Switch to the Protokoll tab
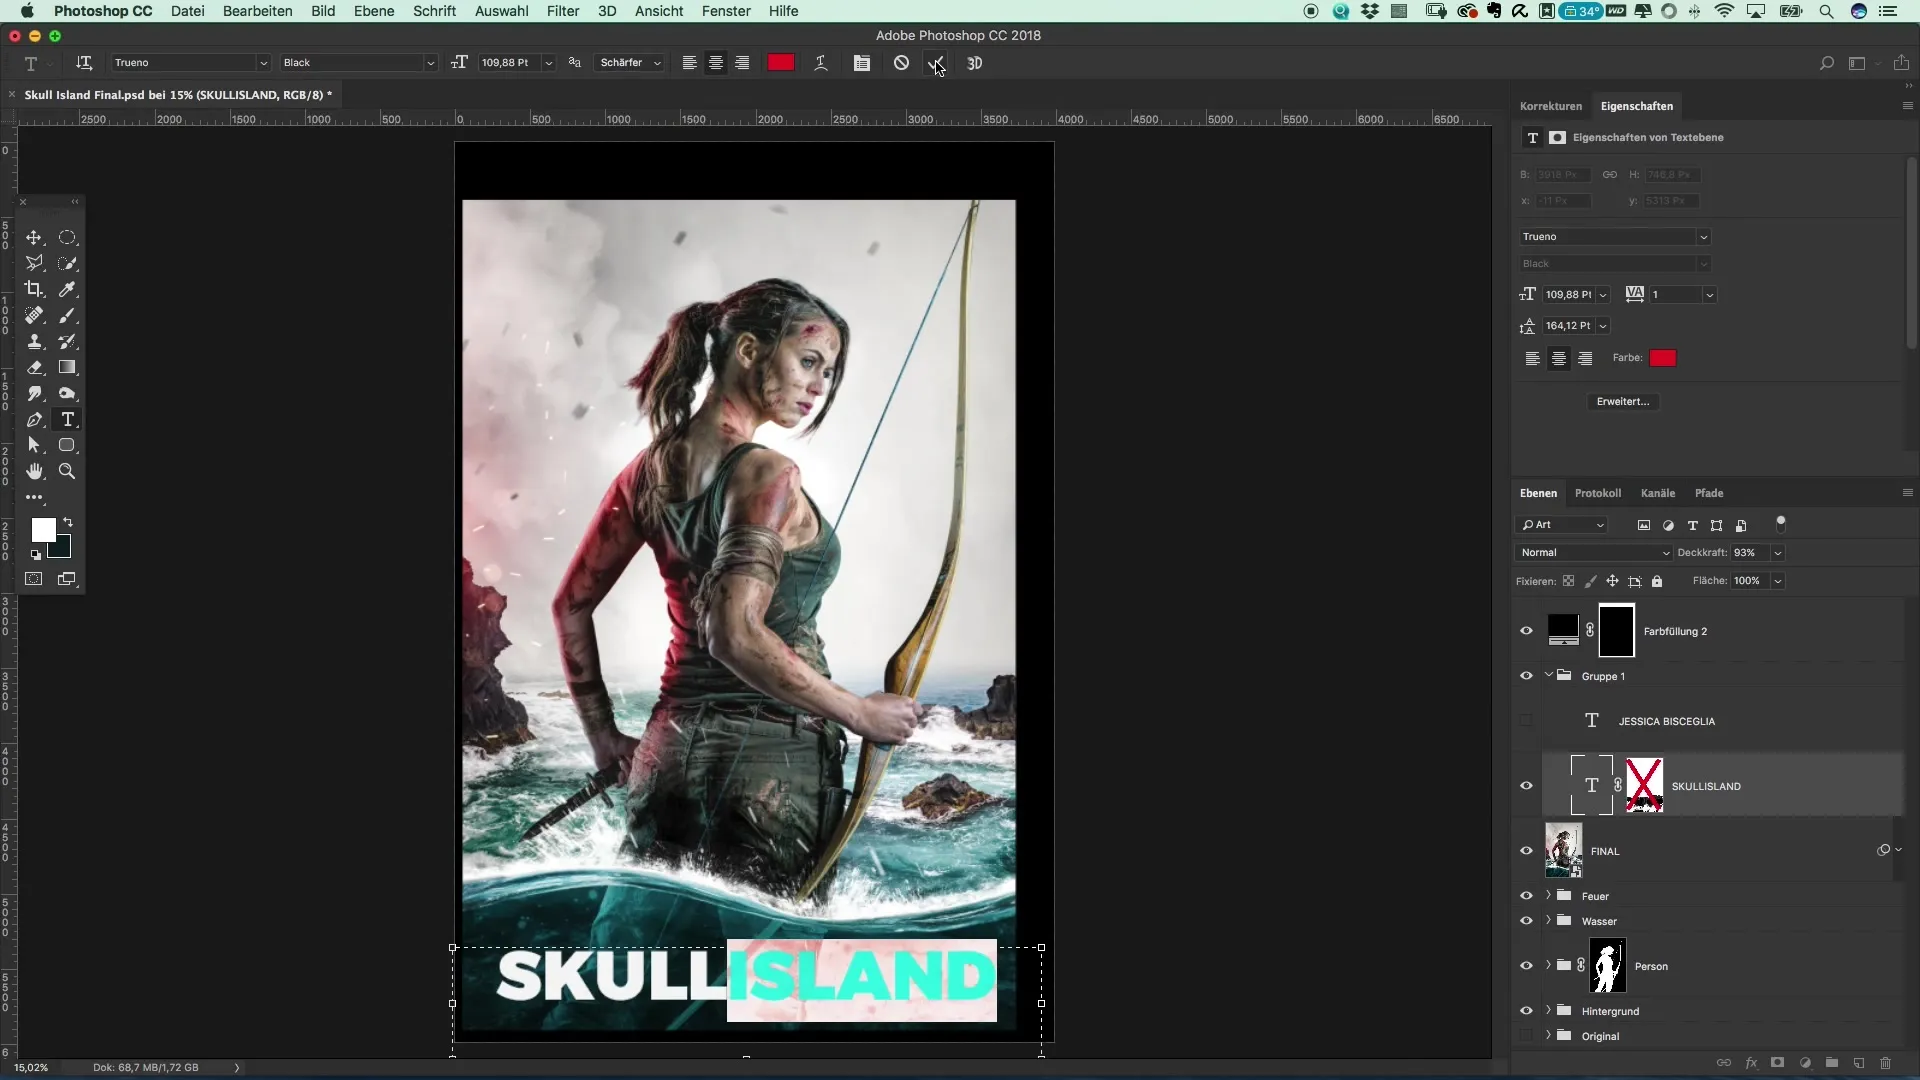The height and width of the screenshot is (1080, 1920). click(1598, 493)
